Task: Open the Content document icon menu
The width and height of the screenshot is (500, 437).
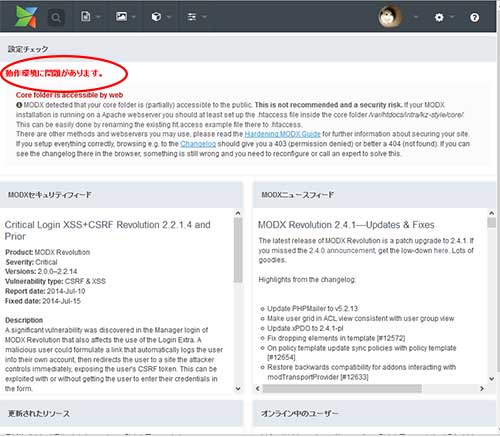Action: pyautogui.click(x=86, y=16)
